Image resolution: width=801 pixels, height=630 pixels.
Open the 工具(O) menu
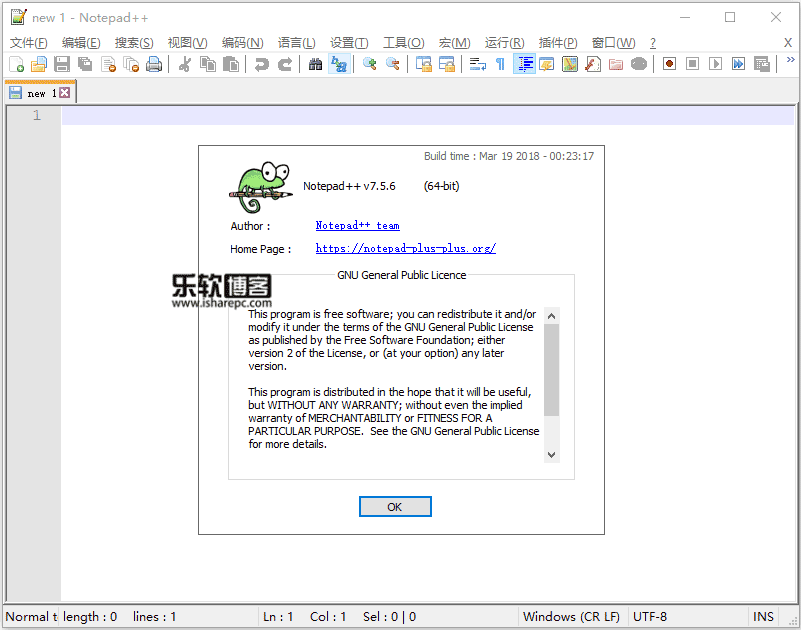click(404, 43)
